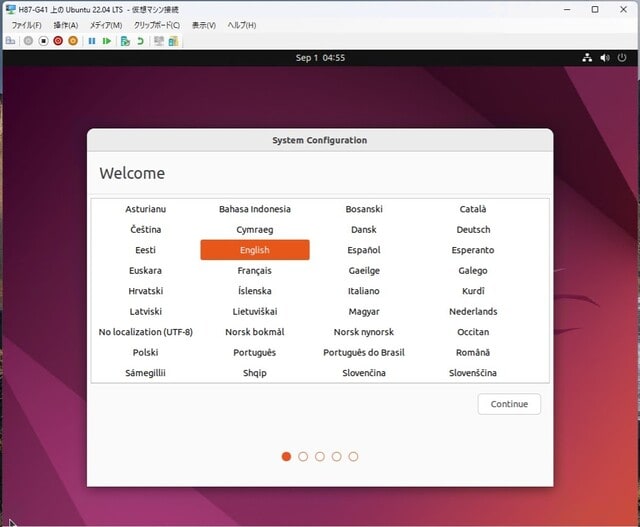Click the Ubuntu volume speaker icon
The width and height of the screenshot is (640, 527).
point(605,58)
